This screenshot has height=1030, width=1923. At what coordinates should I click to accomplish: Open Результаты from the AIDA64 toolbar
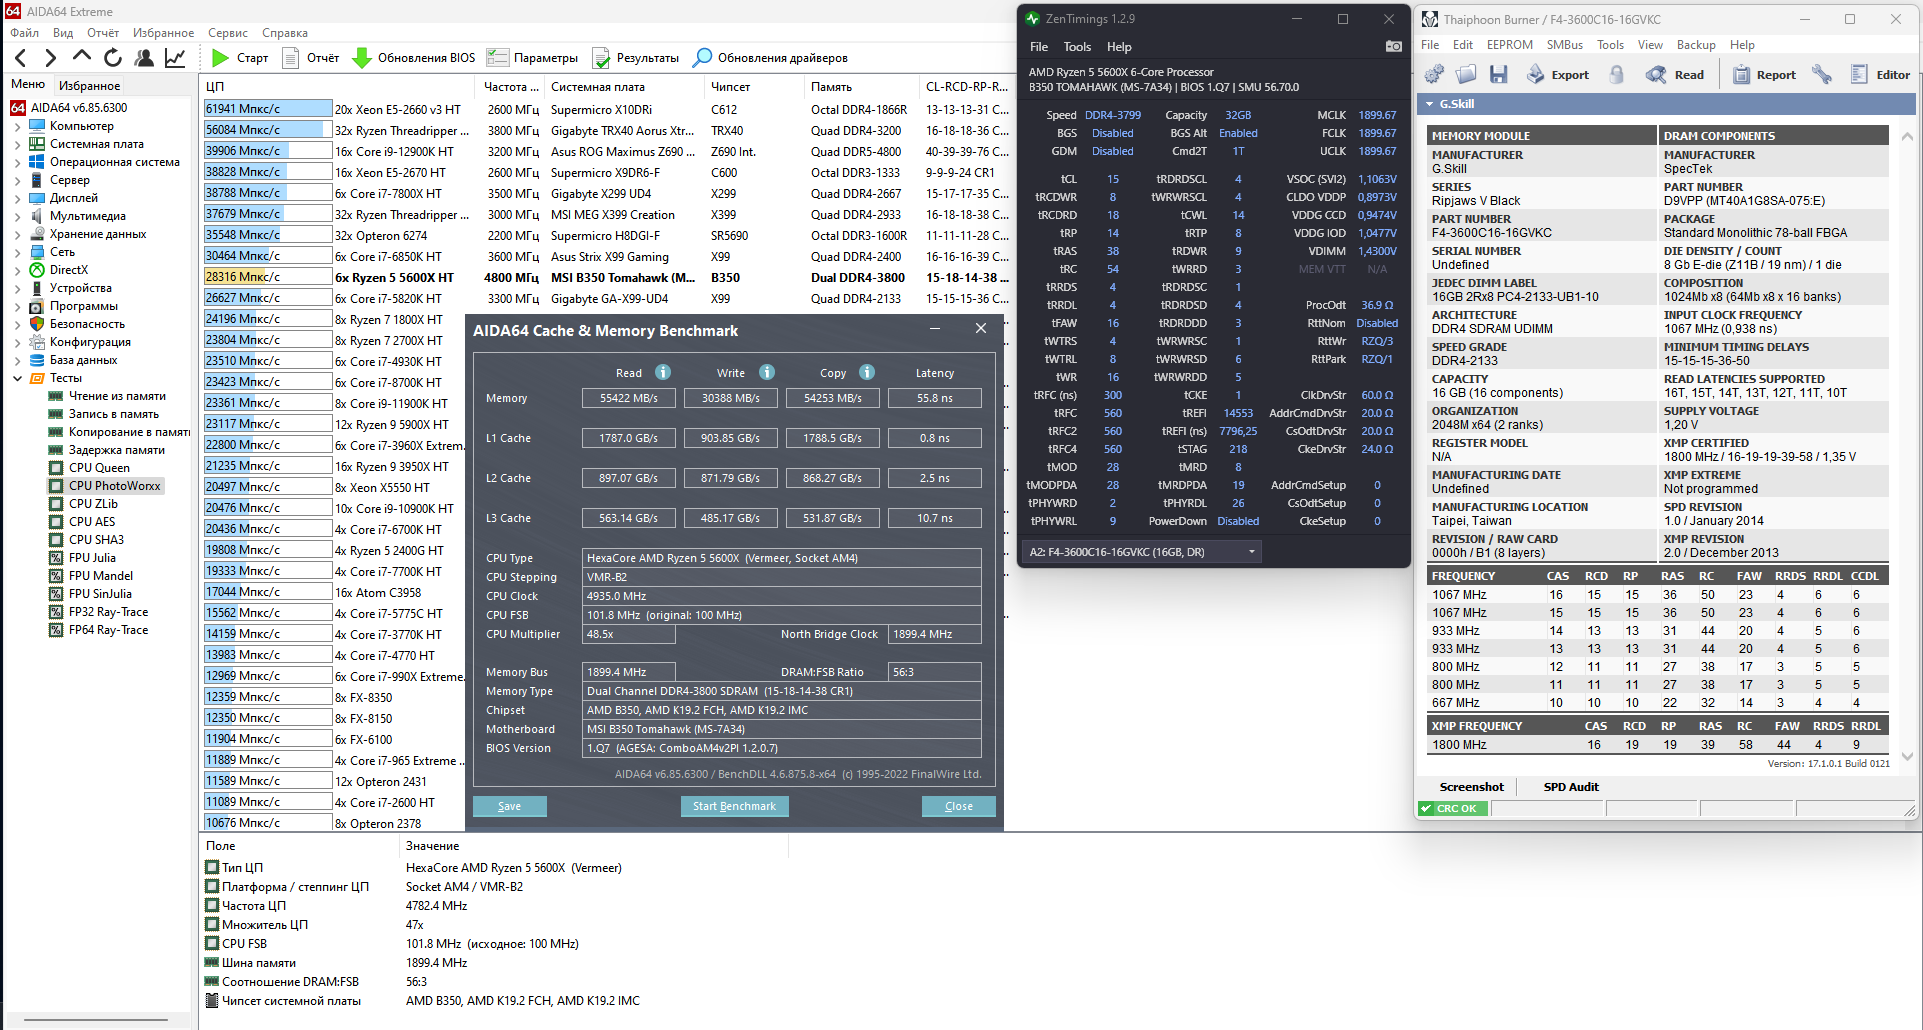tap(636, 58)
